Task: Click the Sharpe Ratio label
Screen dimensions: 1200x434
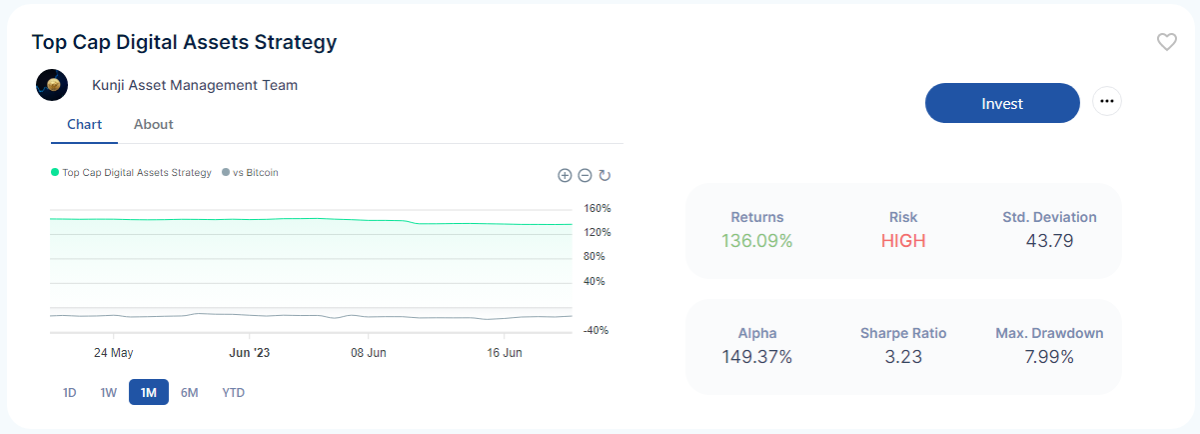Action: coord(903,333)
